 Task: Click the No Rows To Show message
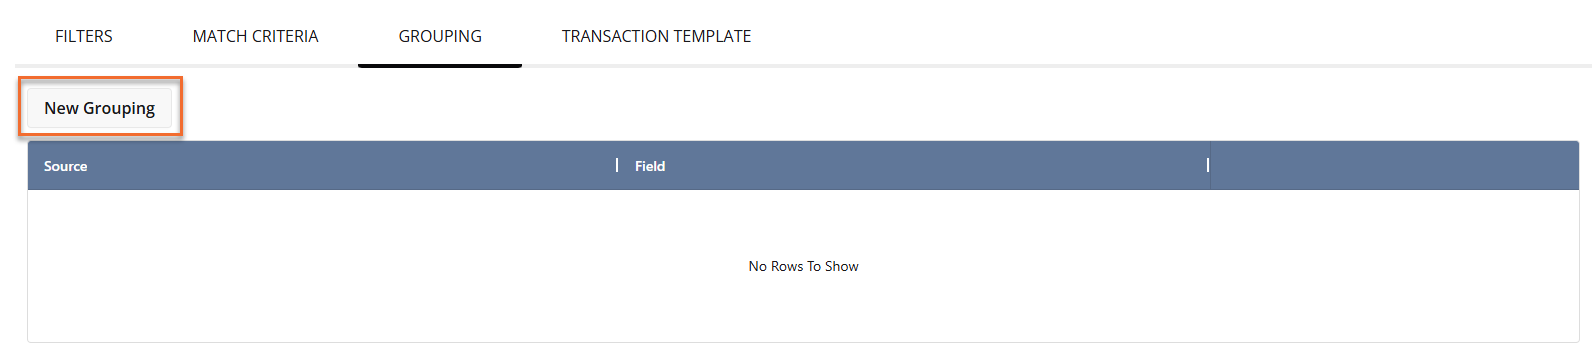tap(803, 266)
